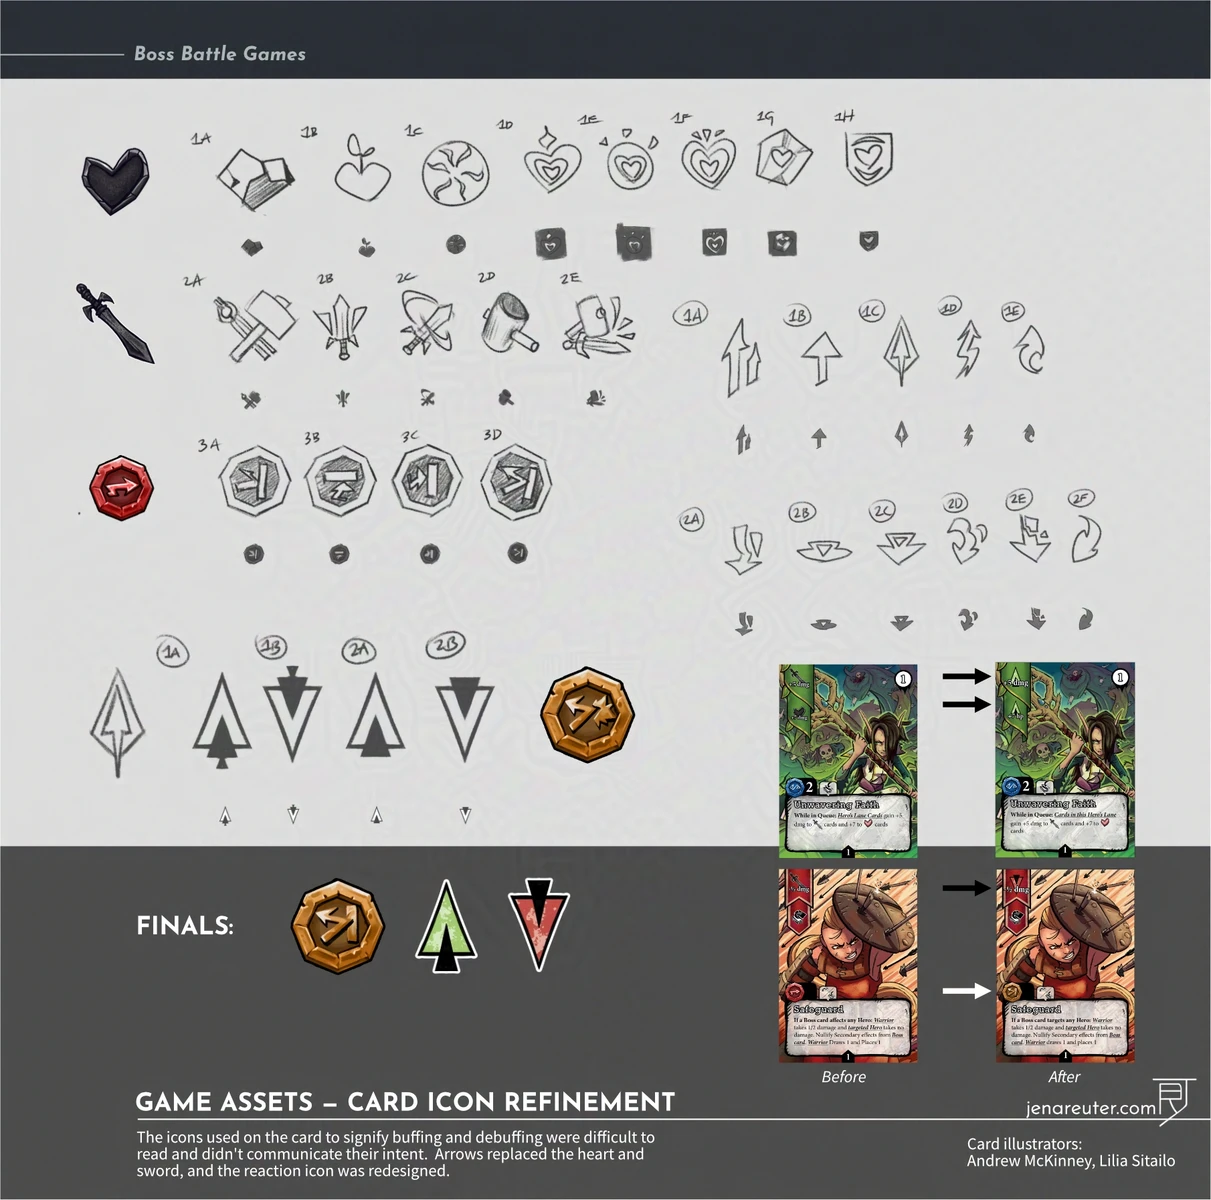This screenshot has height=1200, width=1211.
Task: Select the dark sword icon
Action: [x=115, y=322]
